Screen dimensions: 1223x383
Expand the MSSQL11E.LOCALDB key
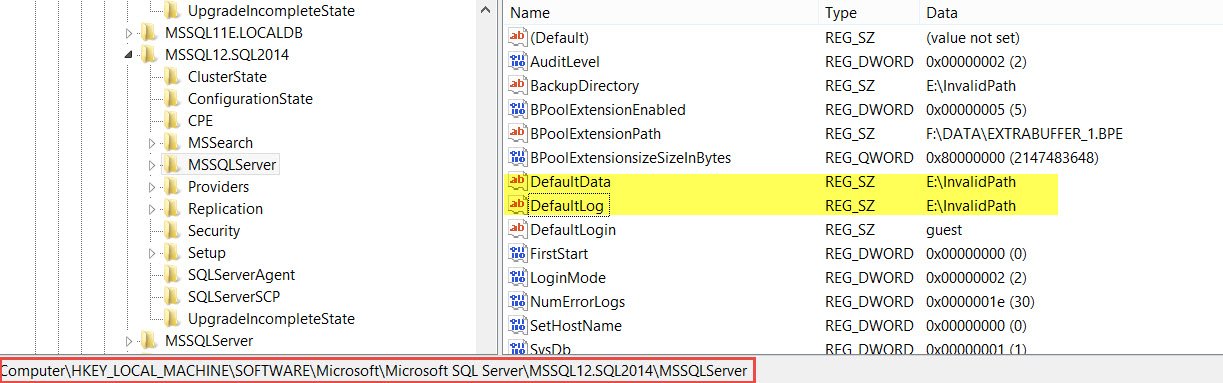coord(129,34)
